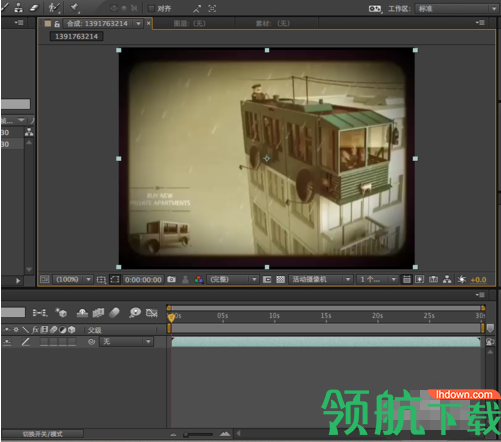
Task: Open the (100%) magnification dropdown
Action: (72, 279)
